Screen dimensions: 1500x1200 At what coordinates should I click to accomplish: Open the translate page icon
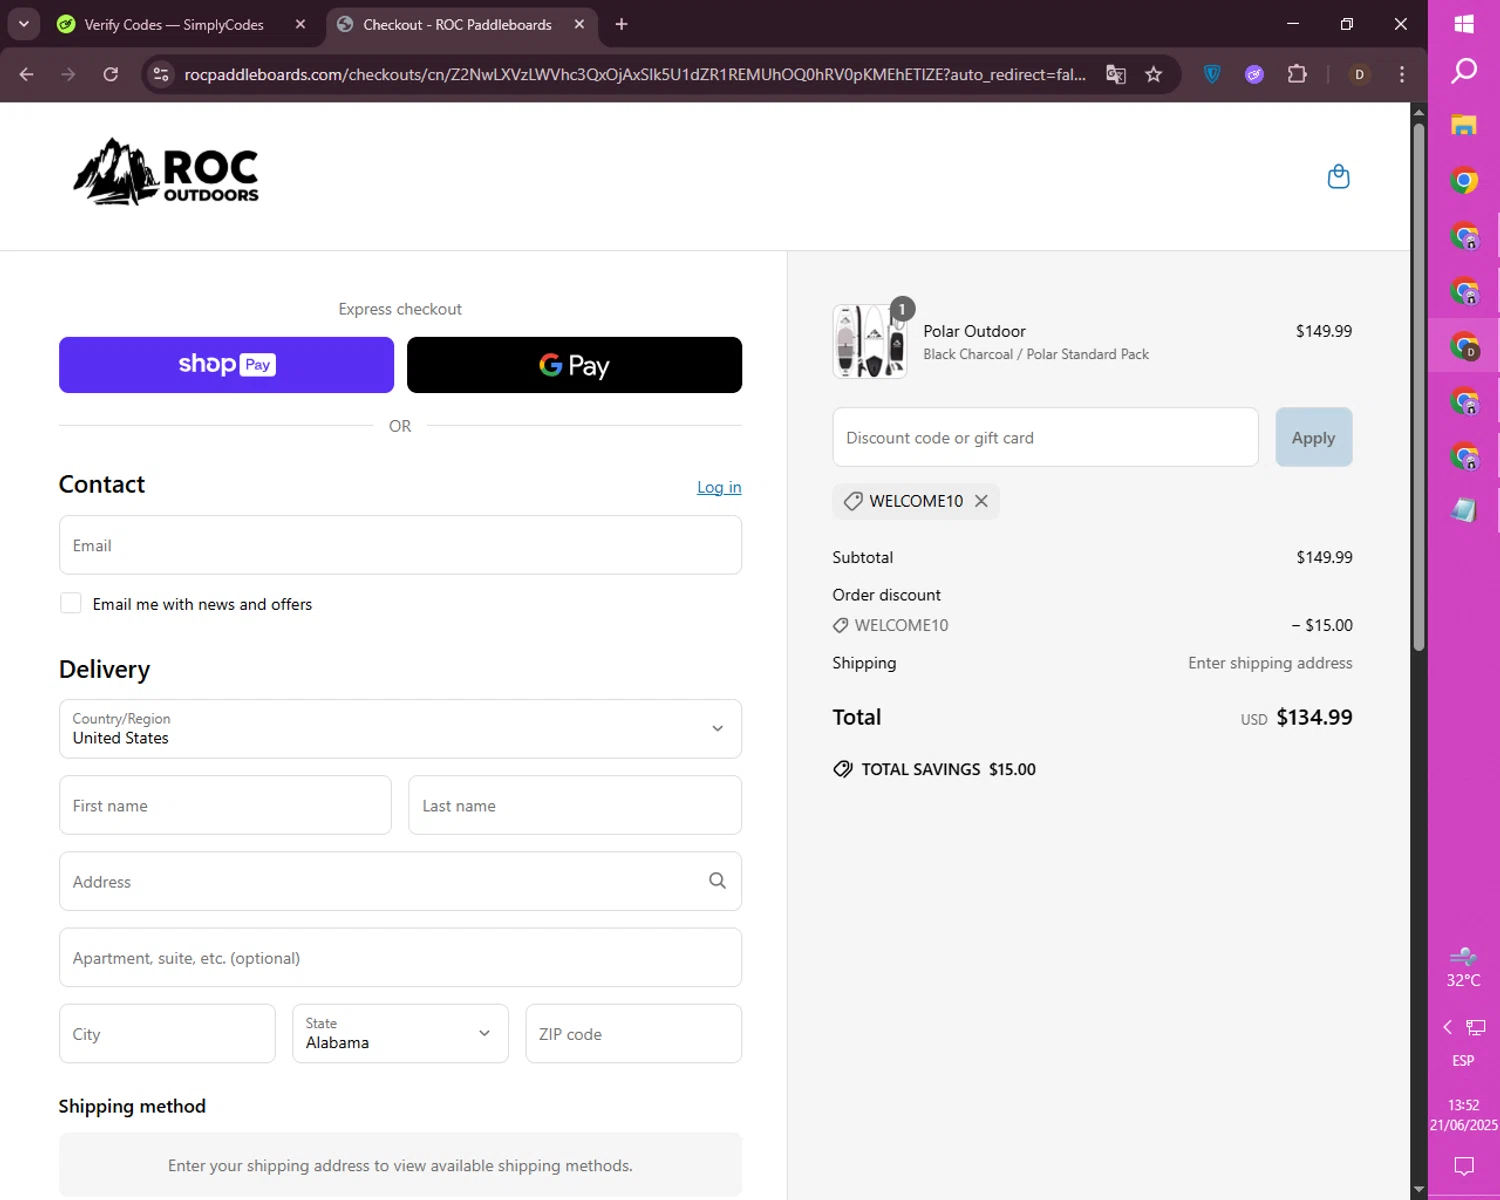[1116, 74]
